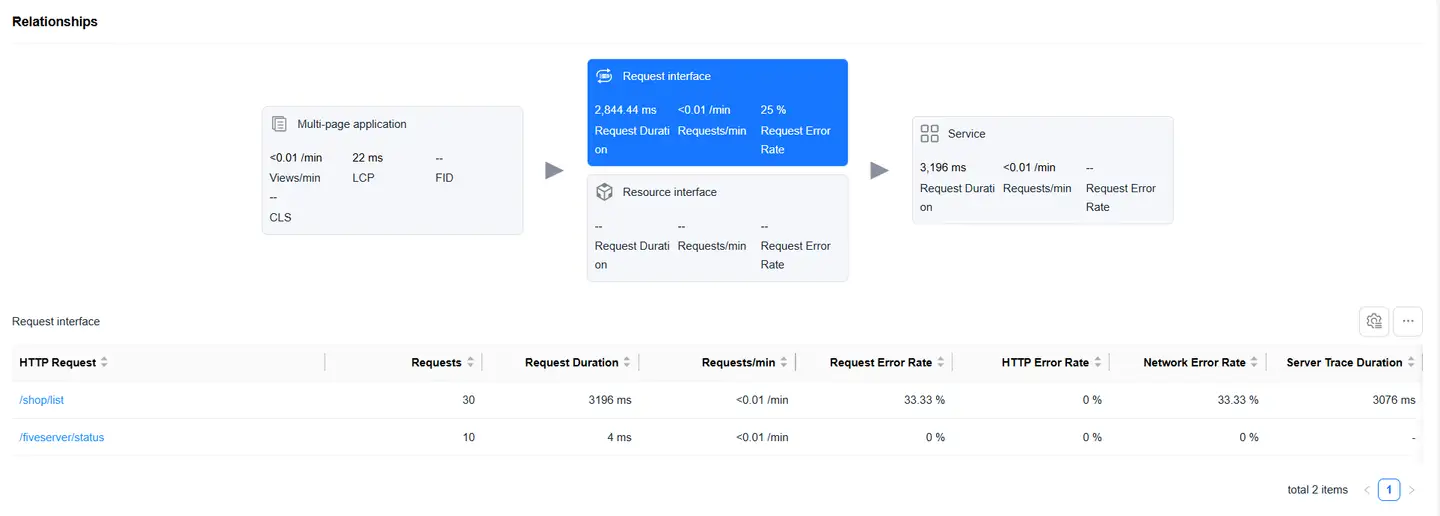This screenshot has height=516, width=1440.
Task: Click the Resource interface cube icon
Action: click(x=604, y=192)
